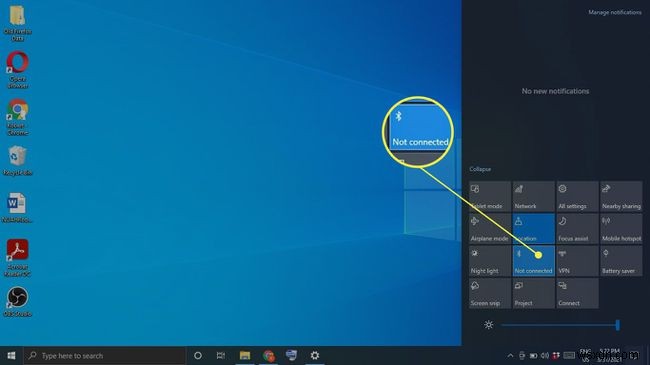Enable Mobile hotspot tile

[621, 229]
